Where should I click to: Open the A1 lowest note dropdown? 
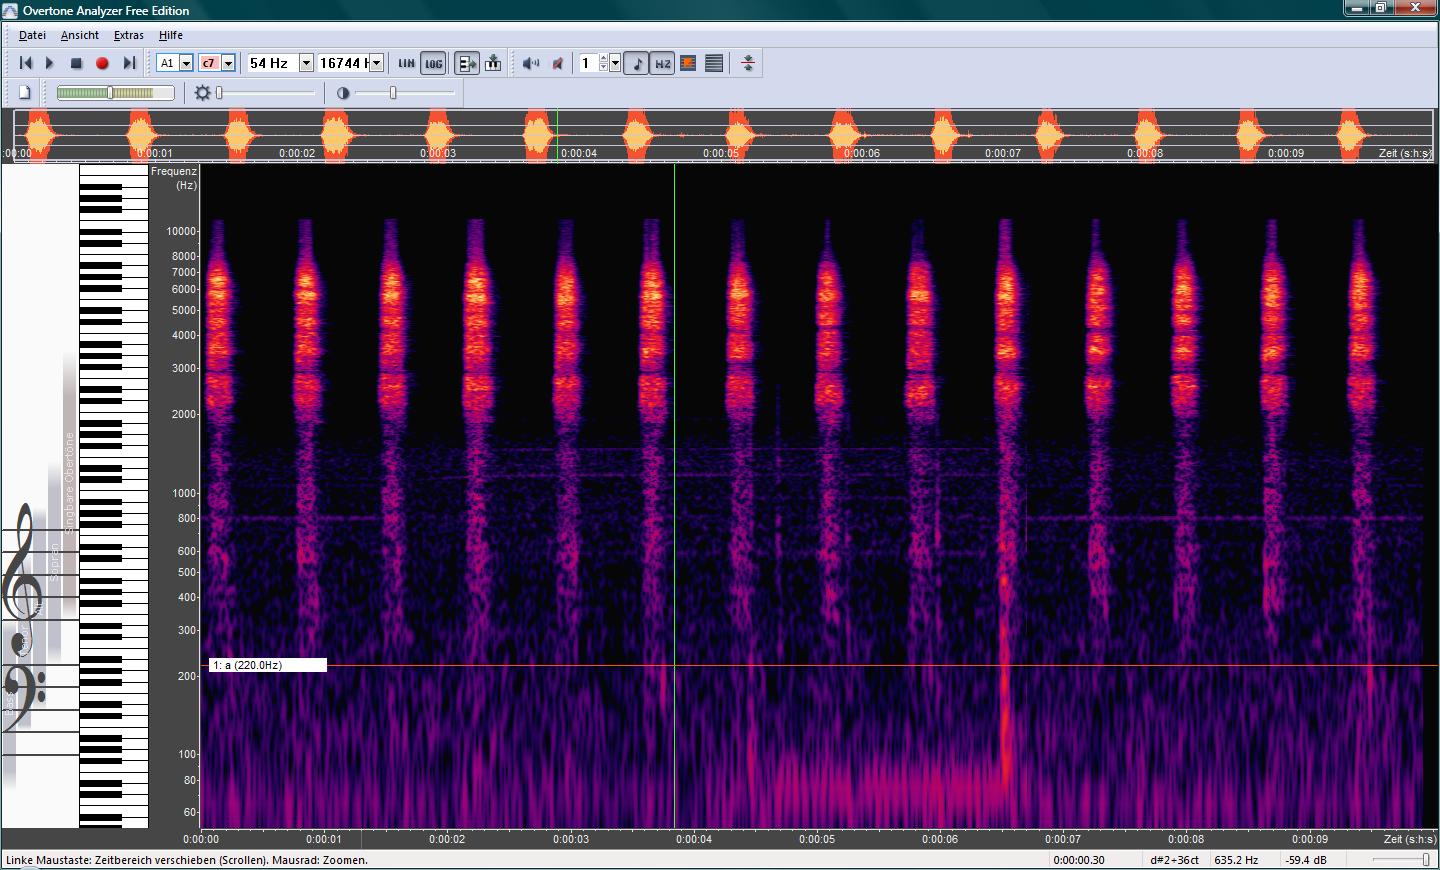coord(186,63)
